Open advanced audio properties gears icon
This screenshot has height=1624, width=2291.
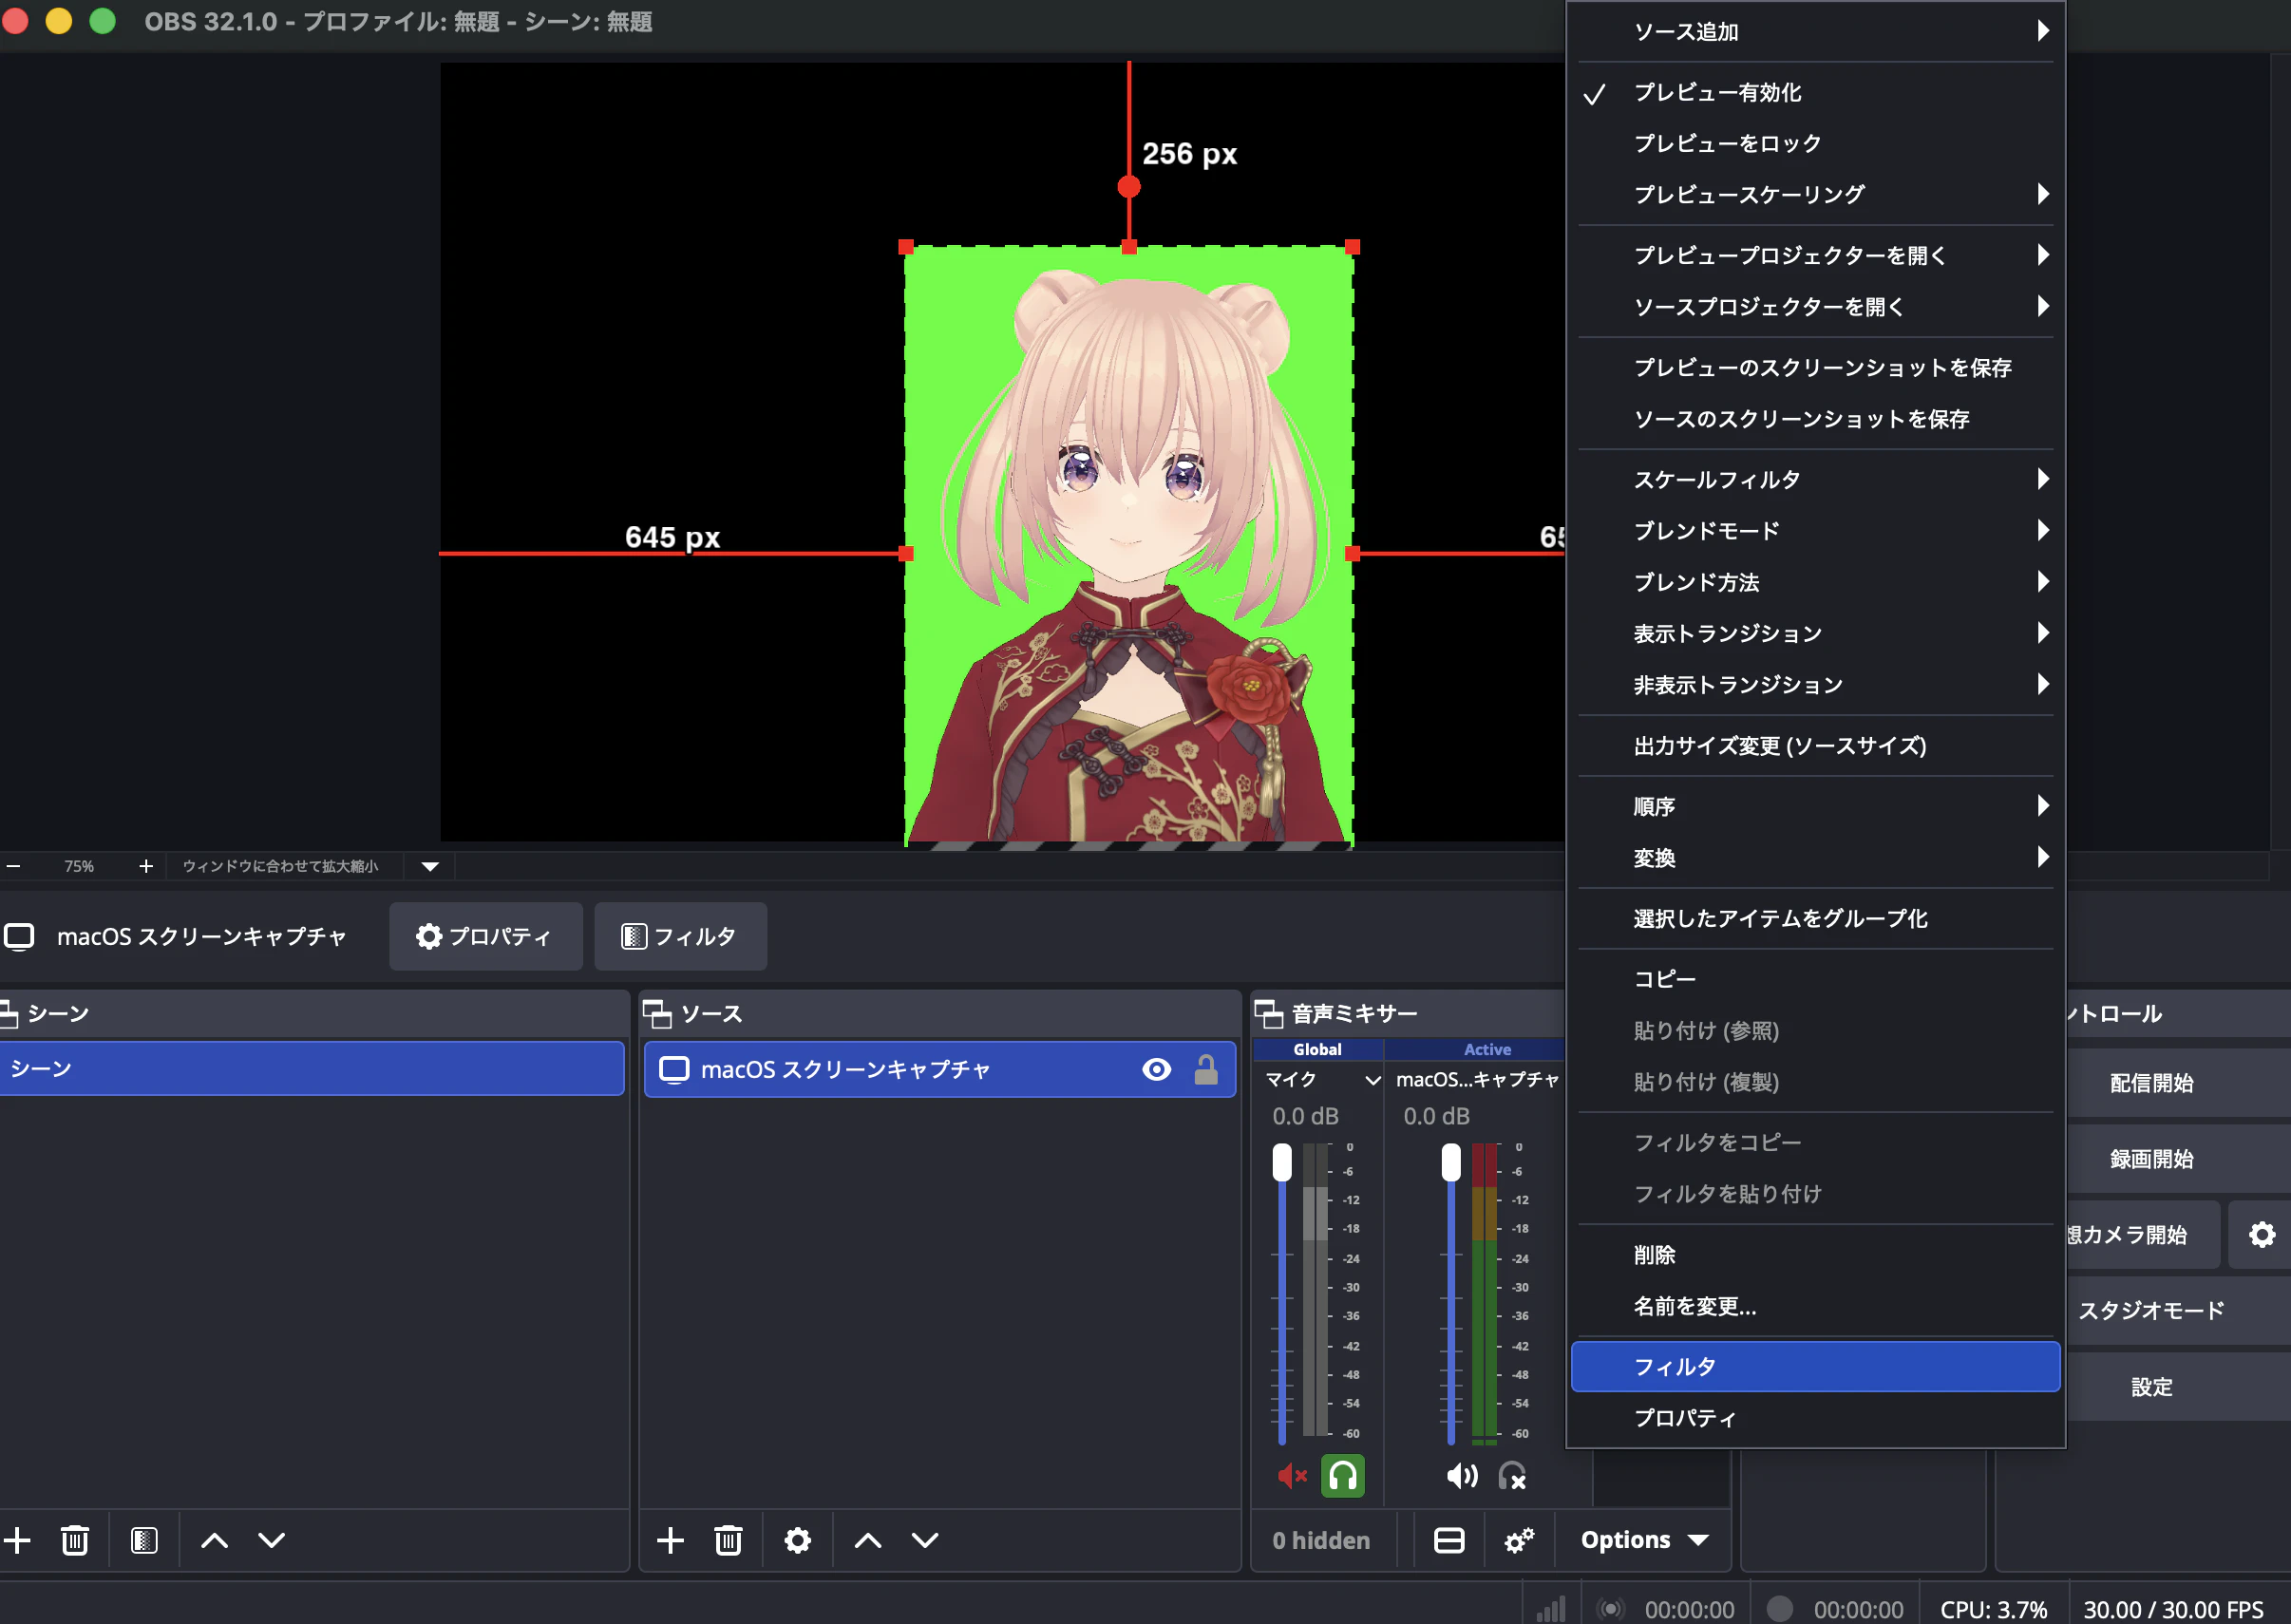coord(1519,1540)
